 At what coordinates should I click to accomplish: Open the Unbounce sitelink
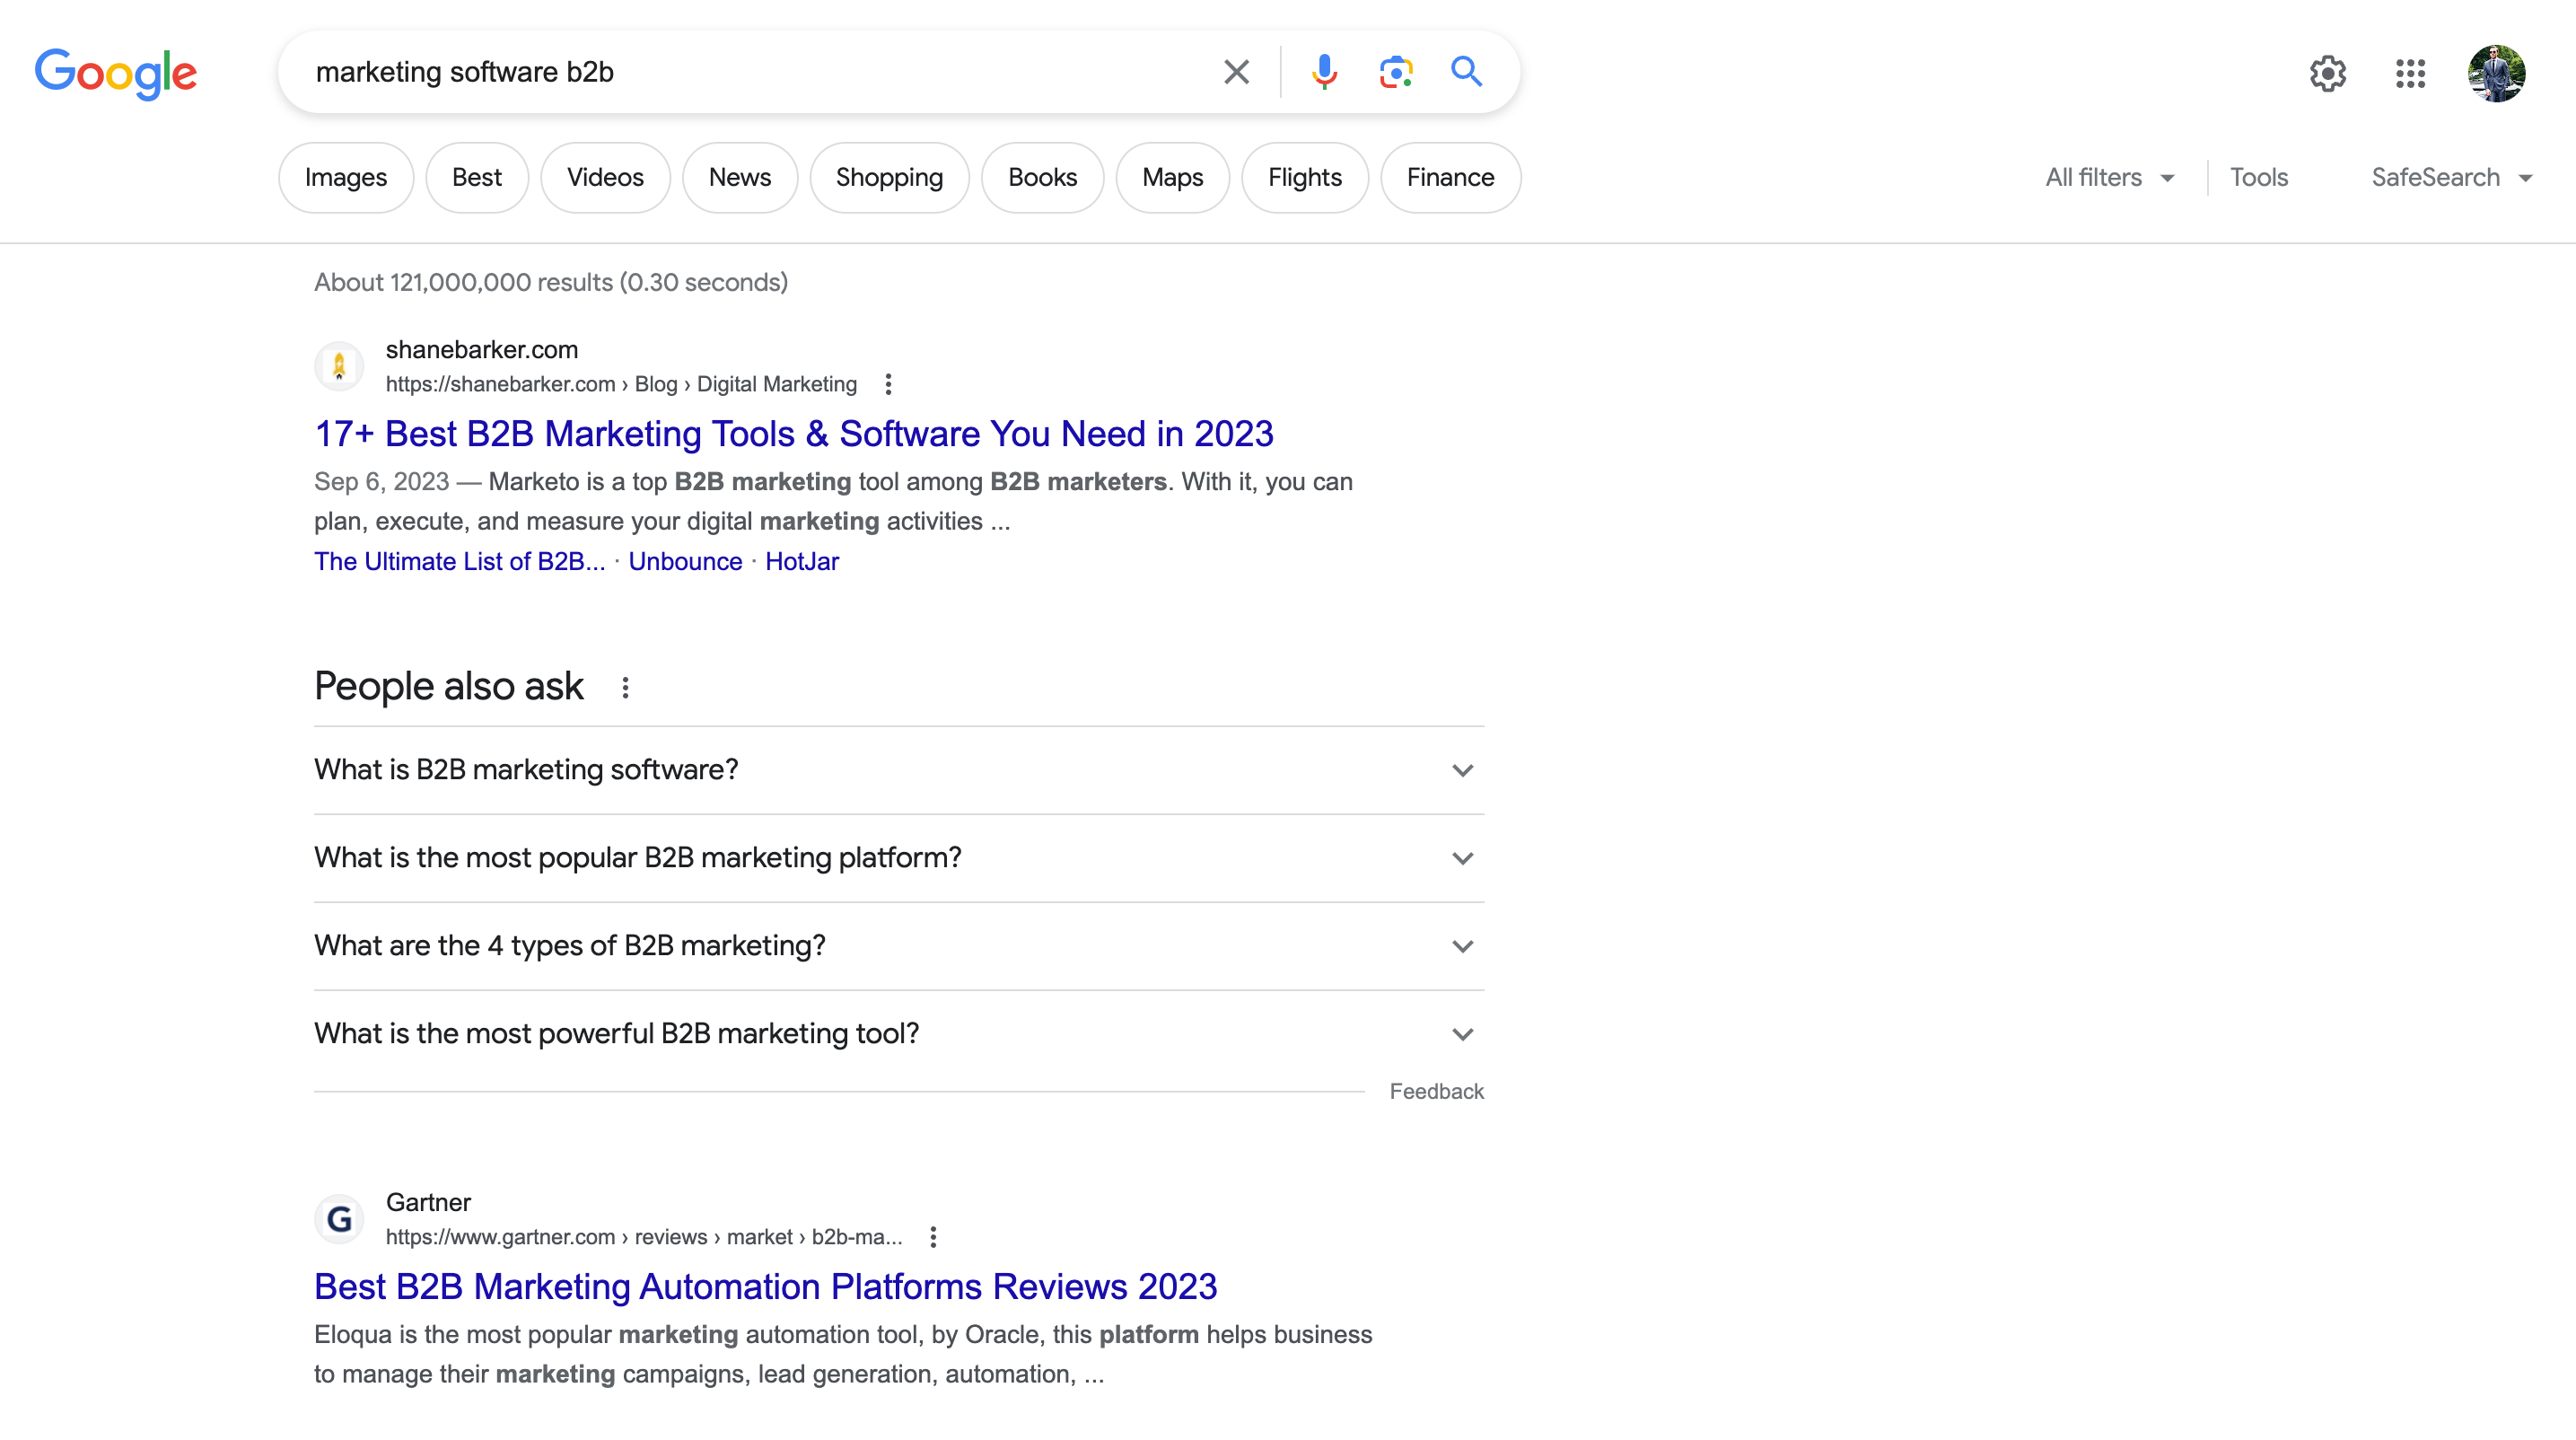pyautogui.click(x=685, y=561)
